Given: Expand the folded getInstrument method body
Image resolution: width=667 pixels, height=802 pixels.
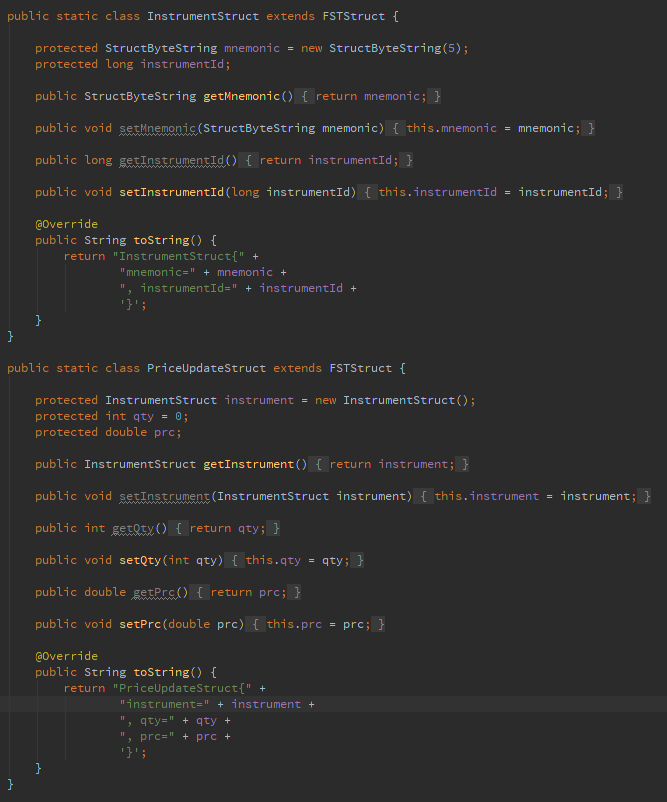Looking at the screenshot, I should tap(389, 464).
